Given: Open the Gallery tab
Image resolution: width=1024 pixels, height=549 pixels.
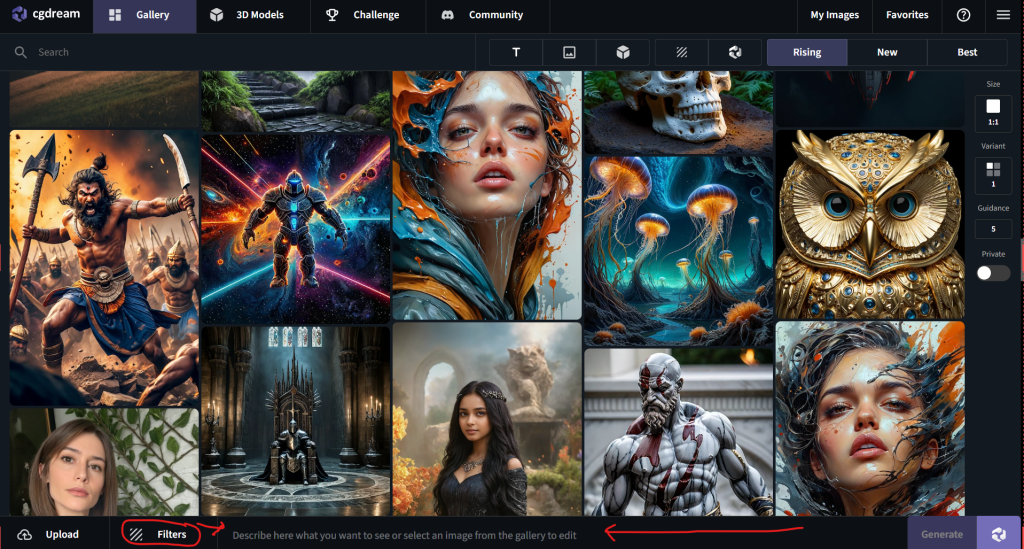Looking at the screenshot, I should [144, 15].
